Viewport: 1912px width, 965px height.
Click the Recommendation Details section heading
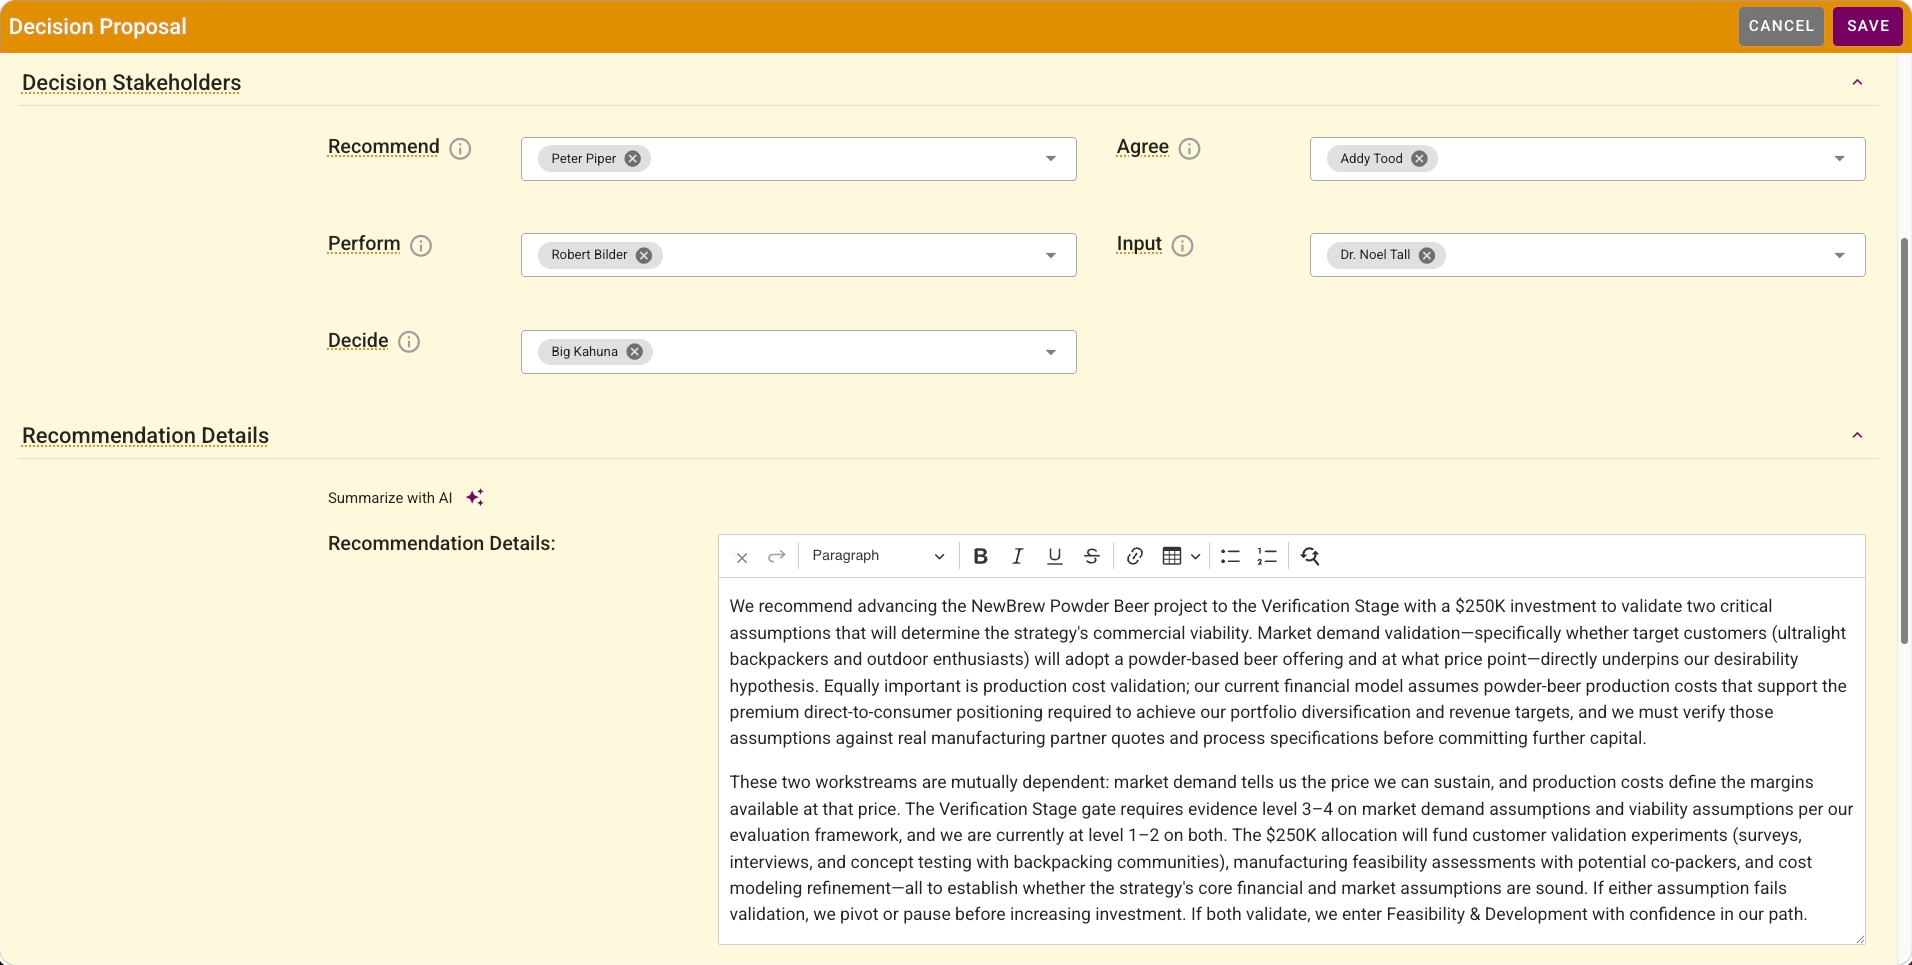145,436
